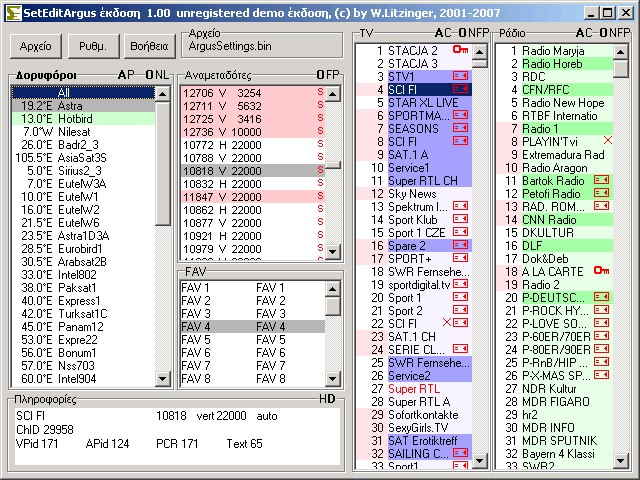The width and height of the screenshot is (640, 480).
Task: Click the red X icon on PLAYIN'T vi
Action: tap(607, 141)
